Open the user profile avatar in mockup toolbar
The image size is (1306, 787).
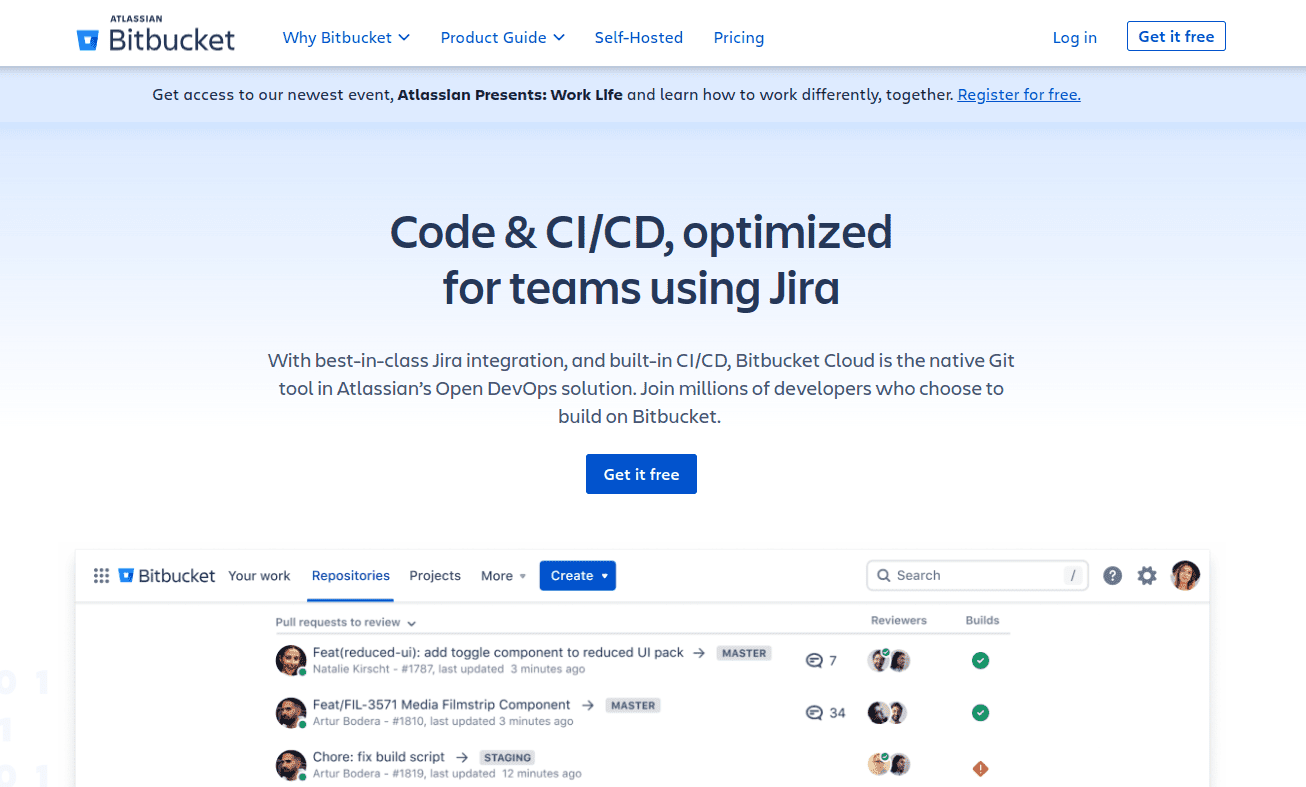click(1185, 575)
